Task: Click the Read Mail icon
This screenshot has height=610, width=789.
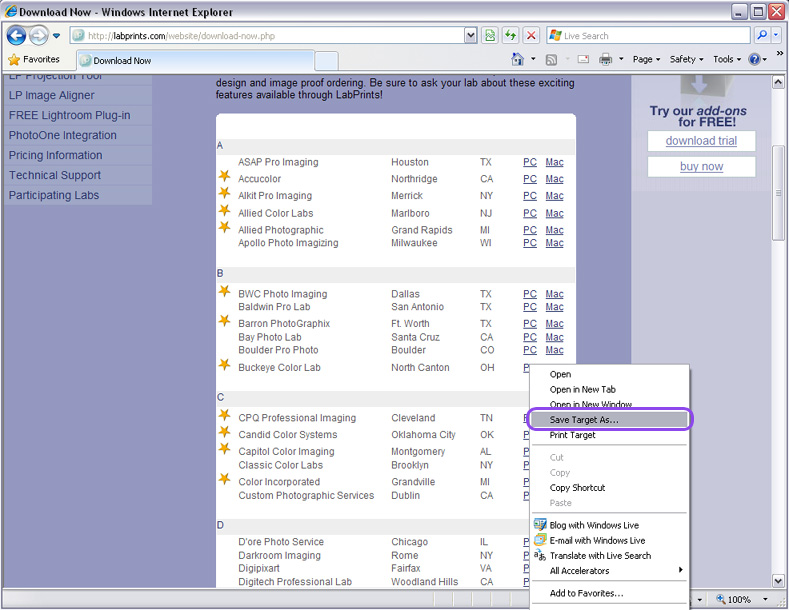Action: [x=583, y=59]
